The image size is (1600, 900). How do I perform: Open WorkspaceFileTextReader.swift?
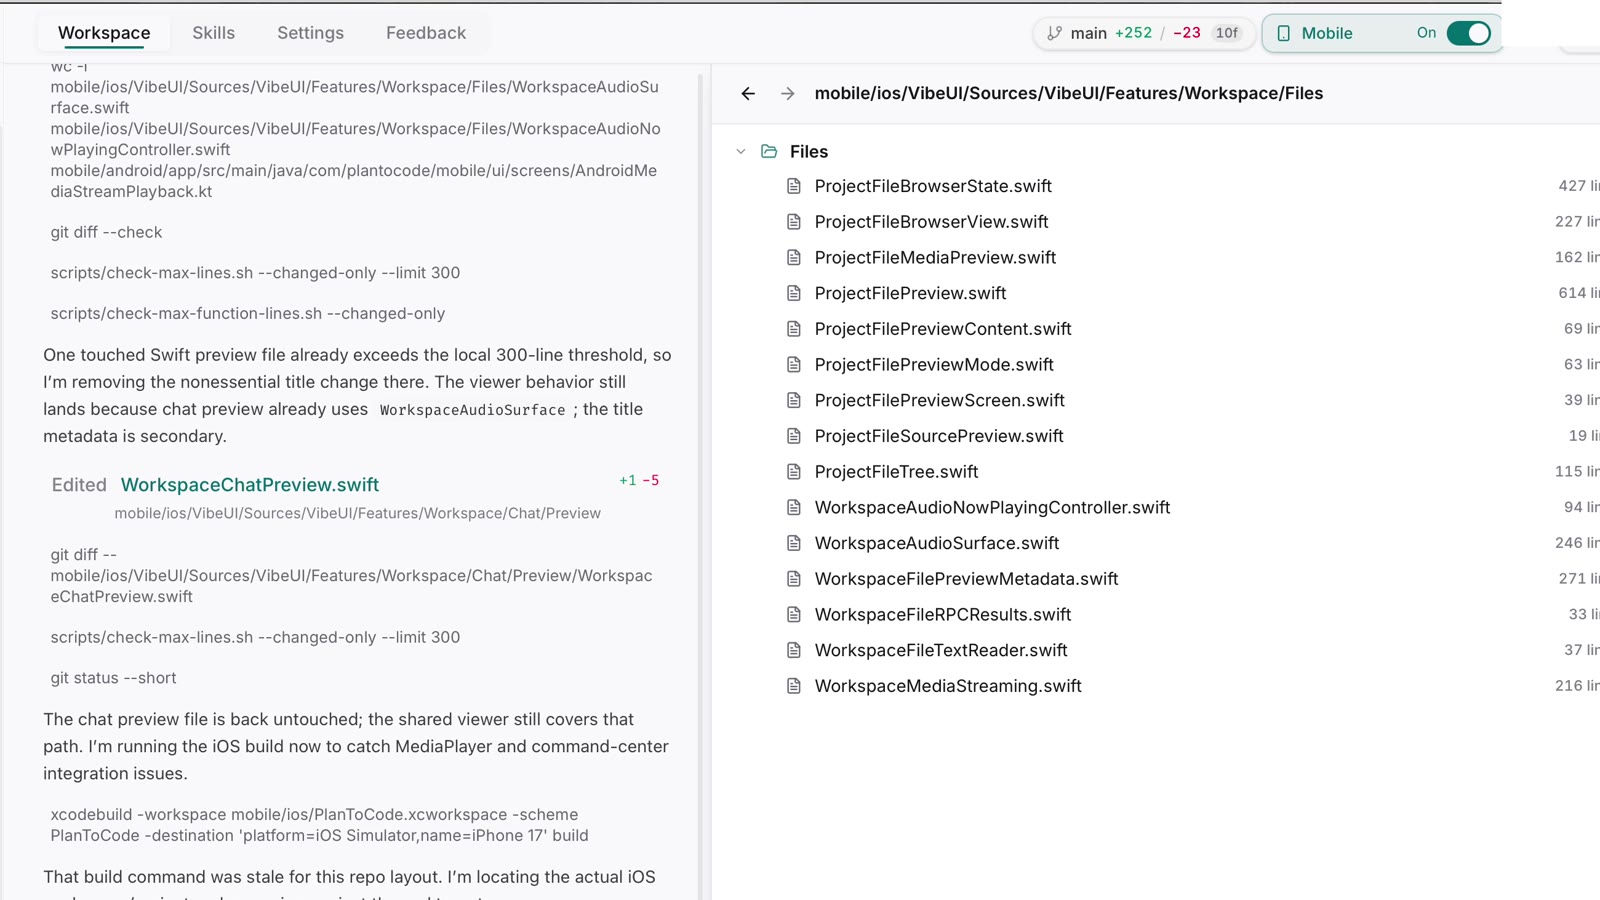pos(941,650)
